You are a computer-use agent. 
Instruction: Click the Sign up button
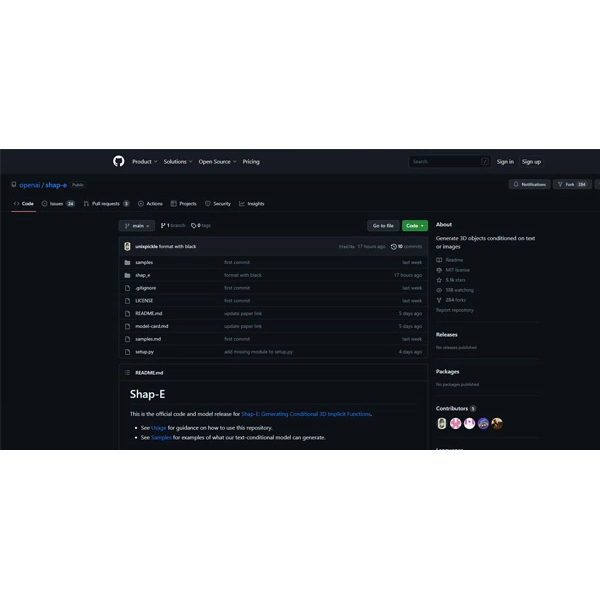(x=531, y=161)
